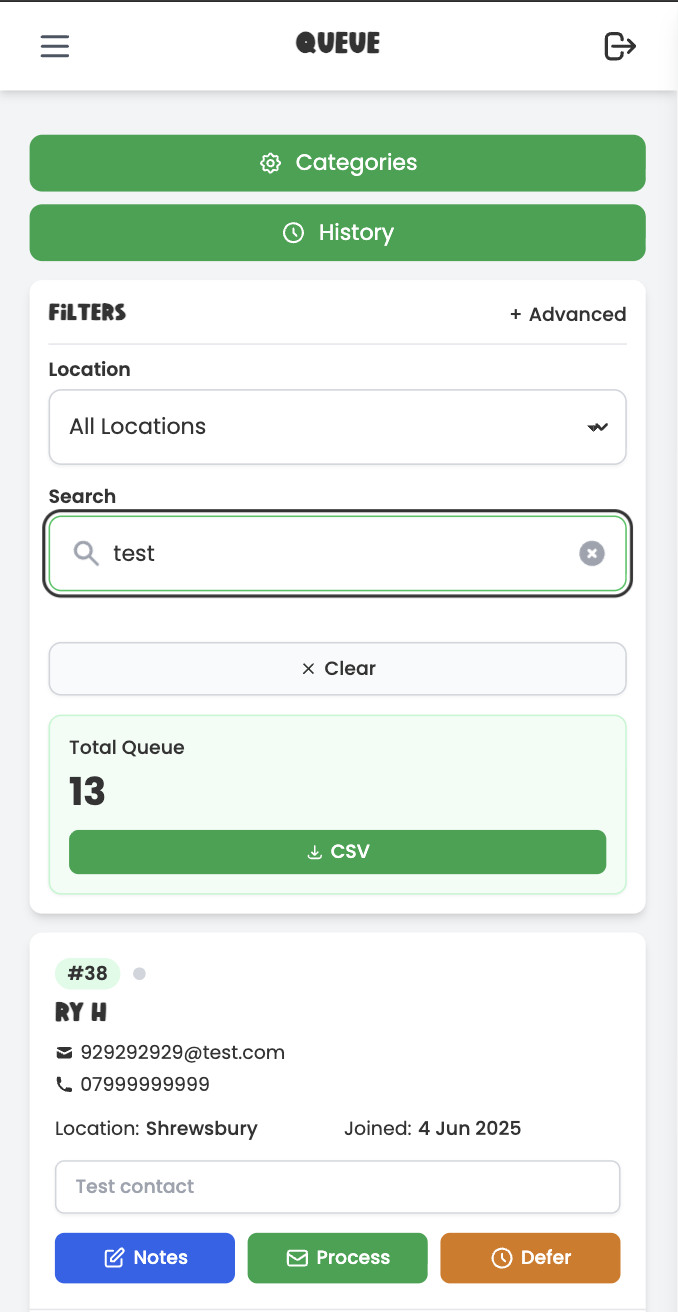Download the queue as CSV
This screenshot has width=678, height=1312.
[338, 852]
